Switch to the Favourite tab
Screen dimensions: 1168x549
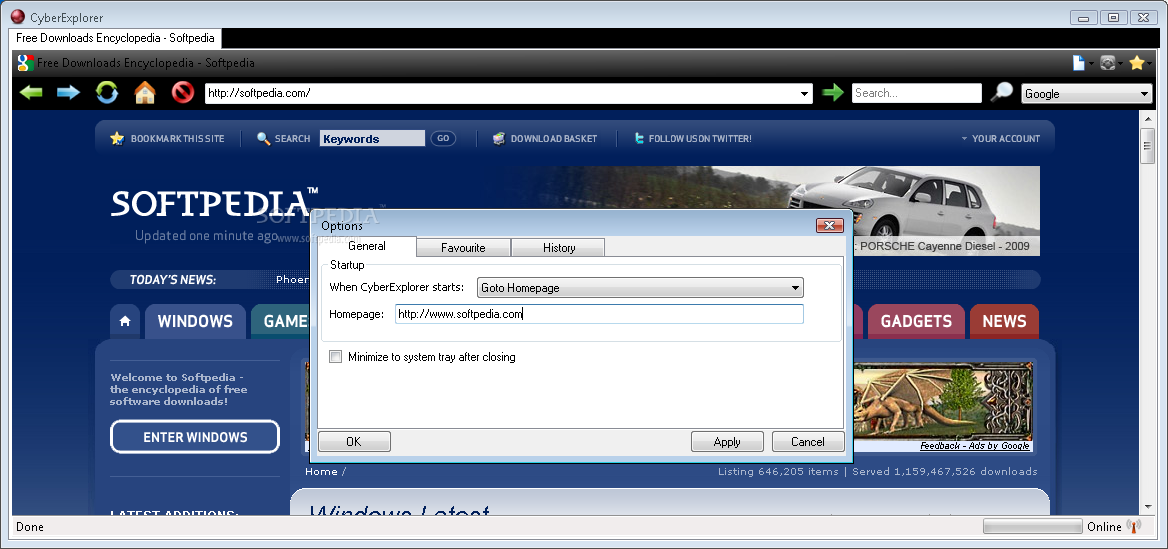463,248
